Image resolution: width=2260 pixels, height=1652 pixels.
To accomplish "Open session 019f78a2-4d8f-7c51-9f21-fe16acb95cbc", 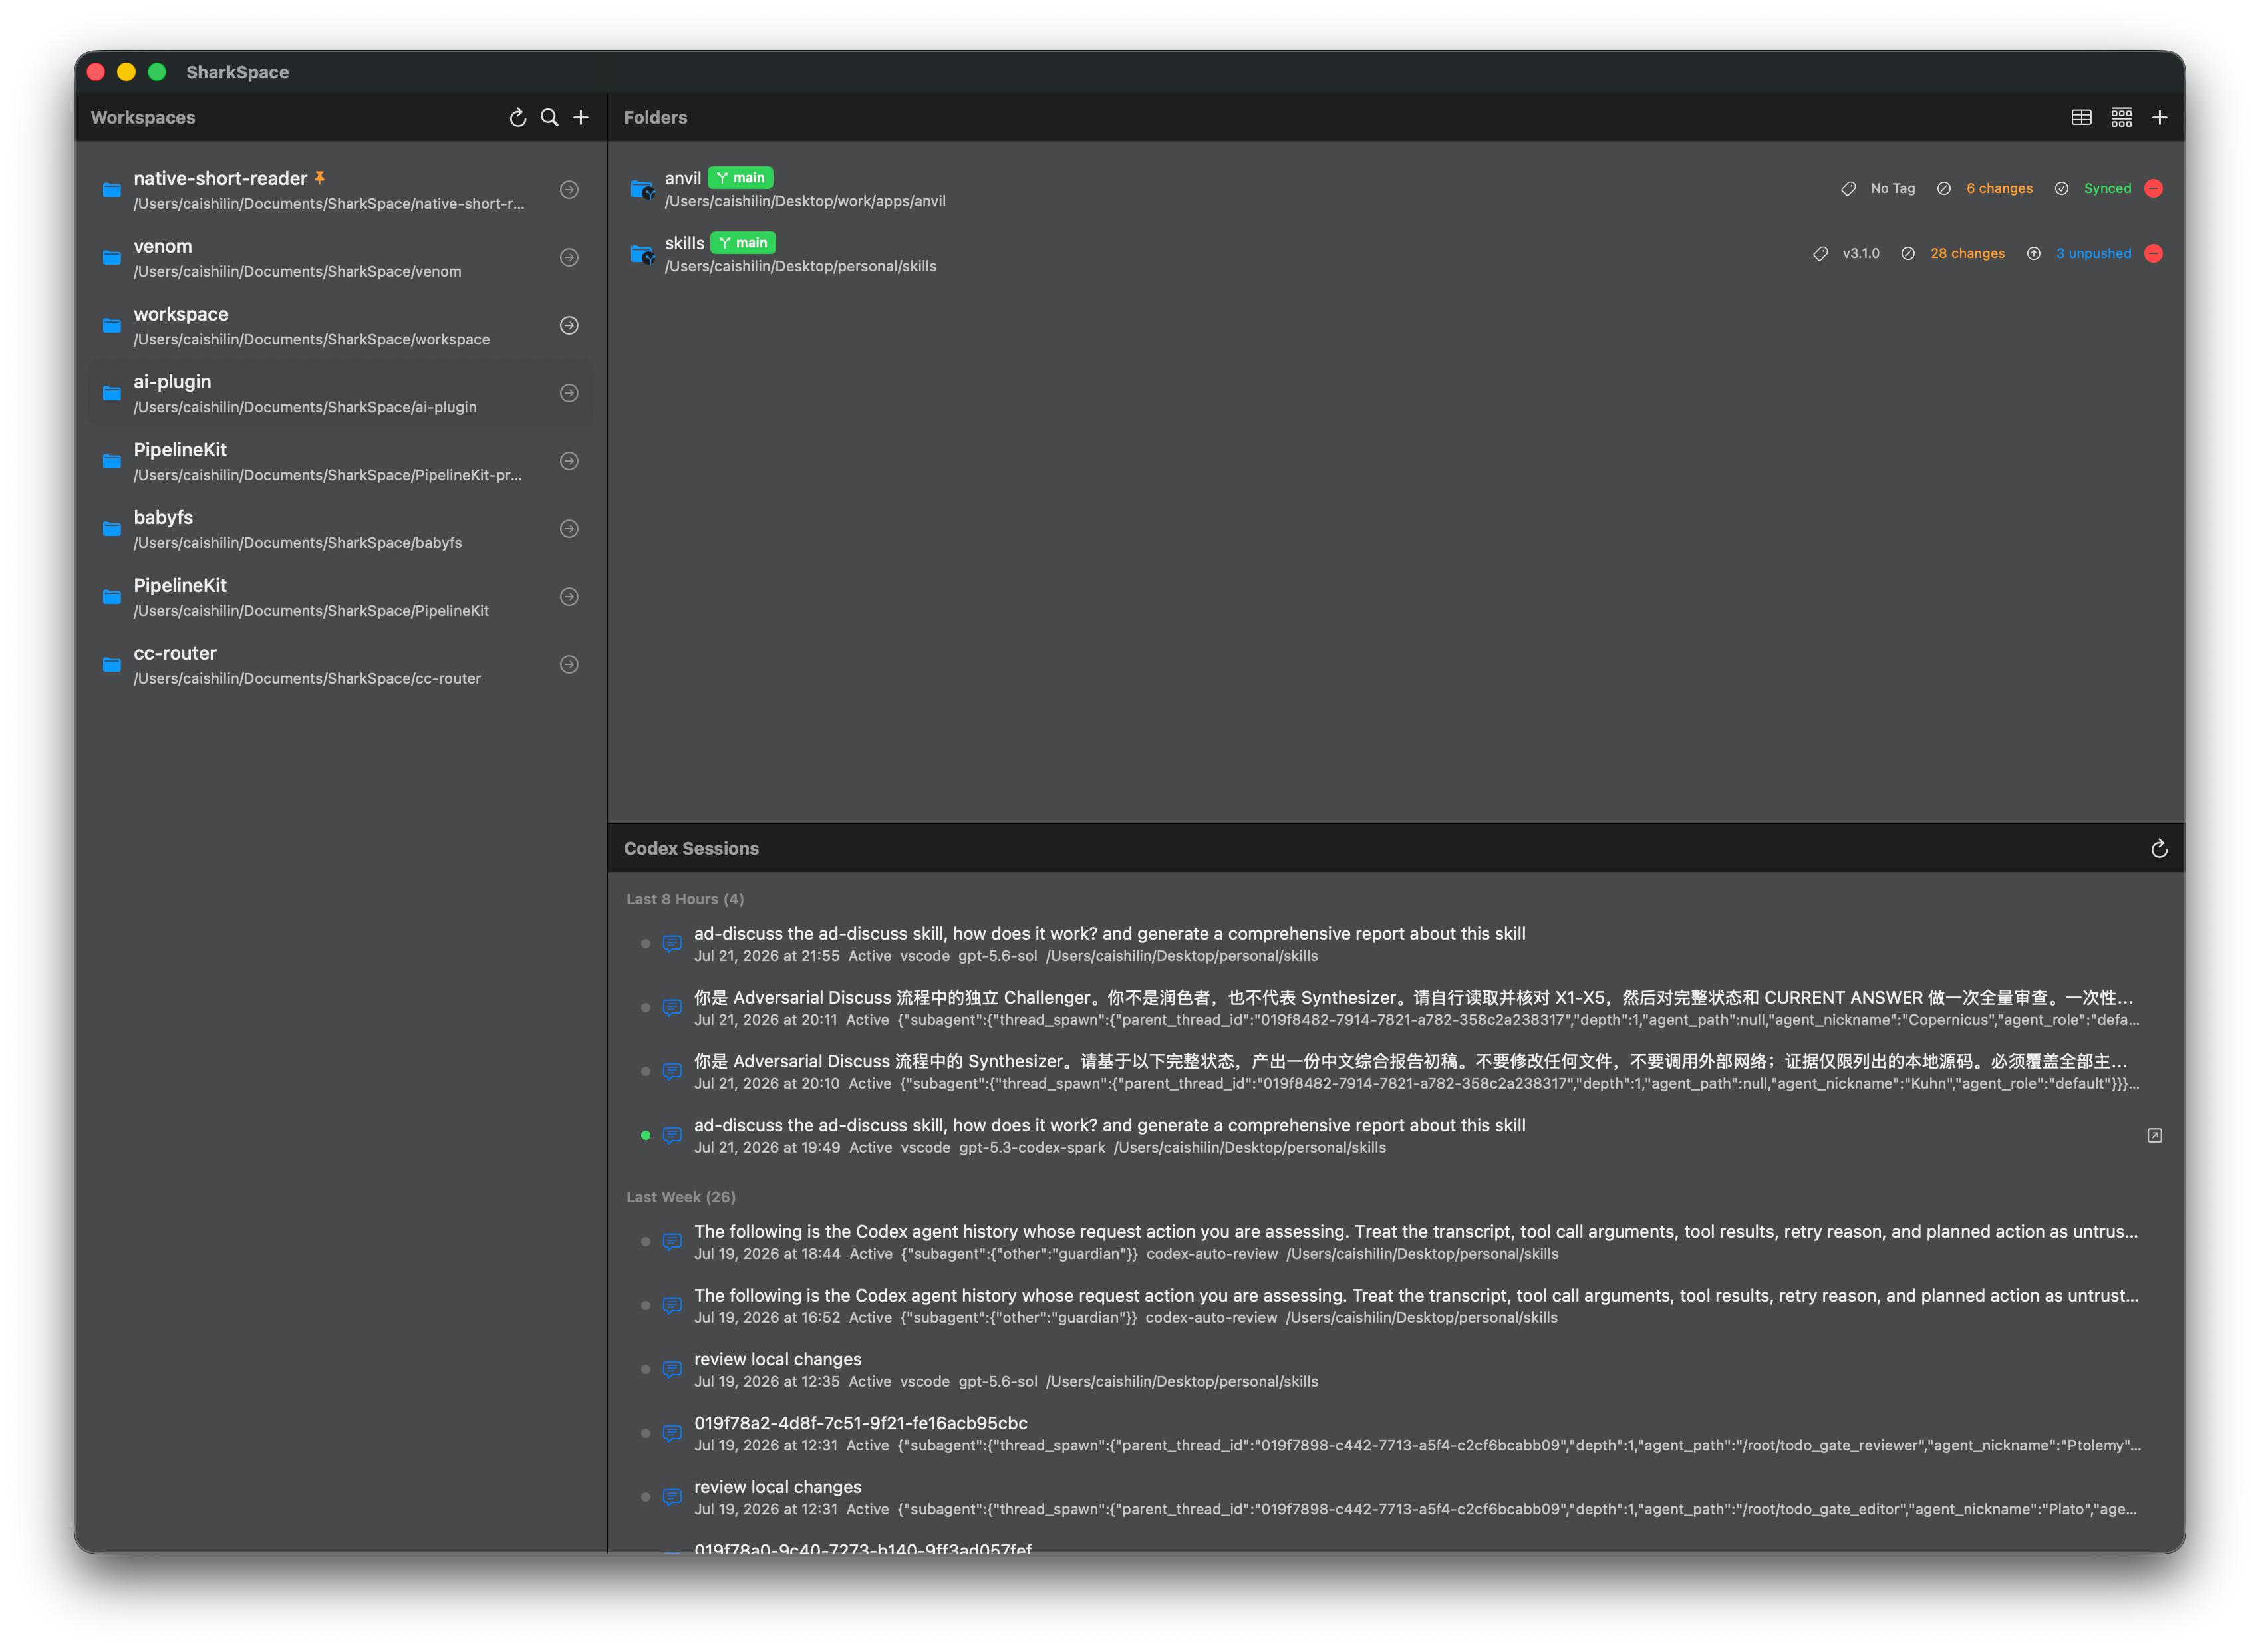I will pos(1395,1433).
